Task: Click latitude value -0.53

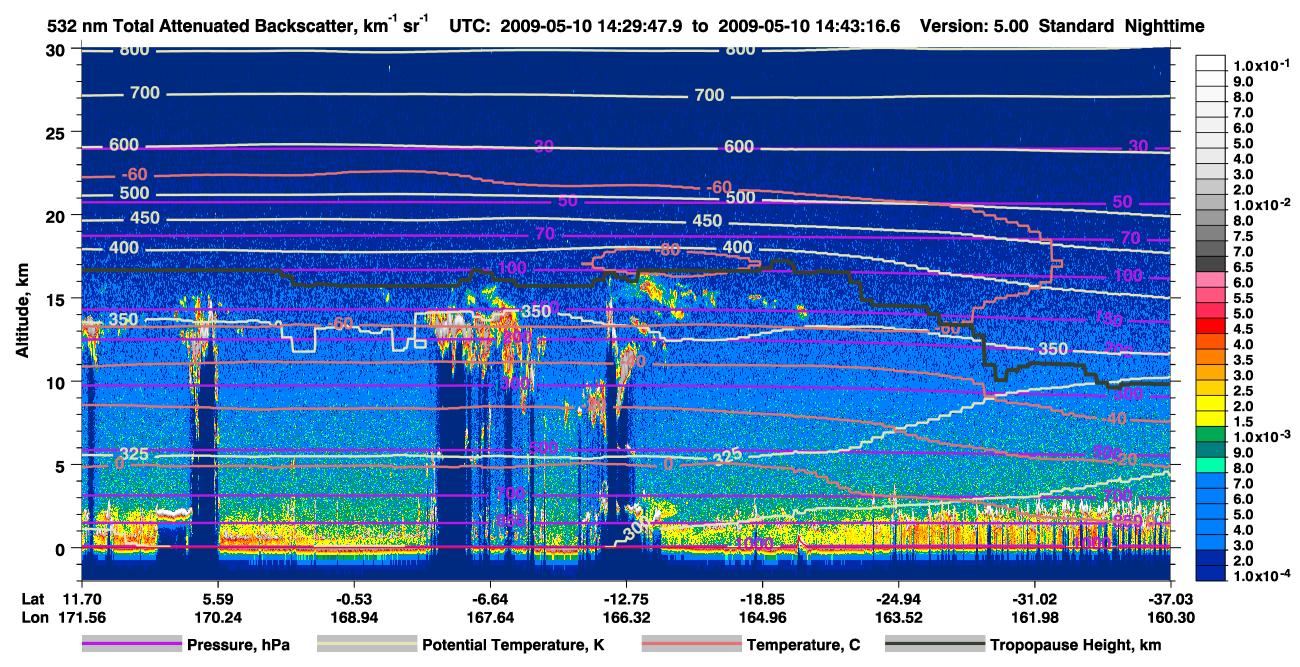Action: pos(354,599)
